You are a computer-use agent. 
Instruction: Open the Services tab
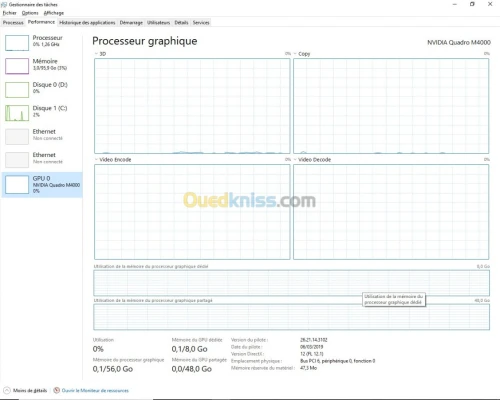point(201,23)
